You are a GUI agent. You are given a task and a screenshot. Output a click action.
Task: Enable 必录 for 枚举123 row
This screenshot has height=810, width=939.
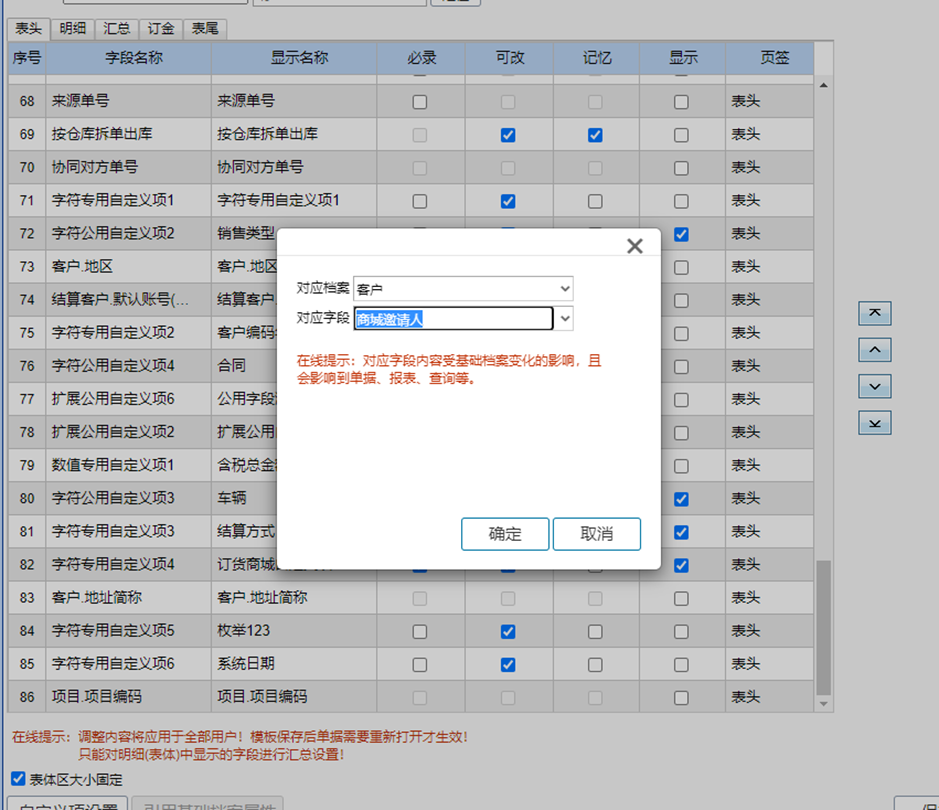(420, 631)
